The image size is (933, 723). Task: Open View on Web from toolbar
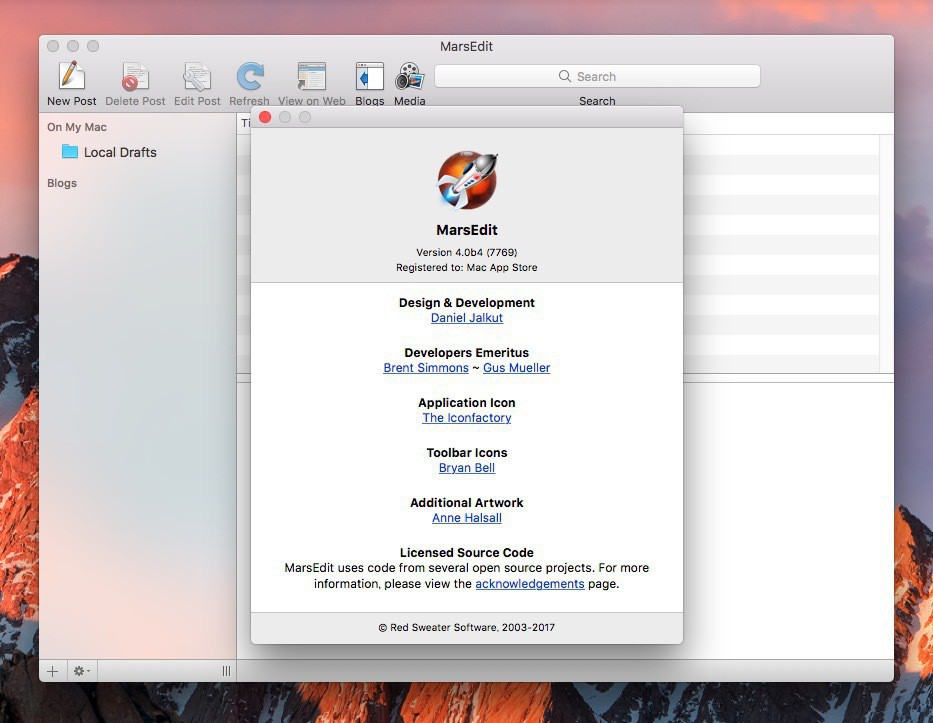point(311,77)
